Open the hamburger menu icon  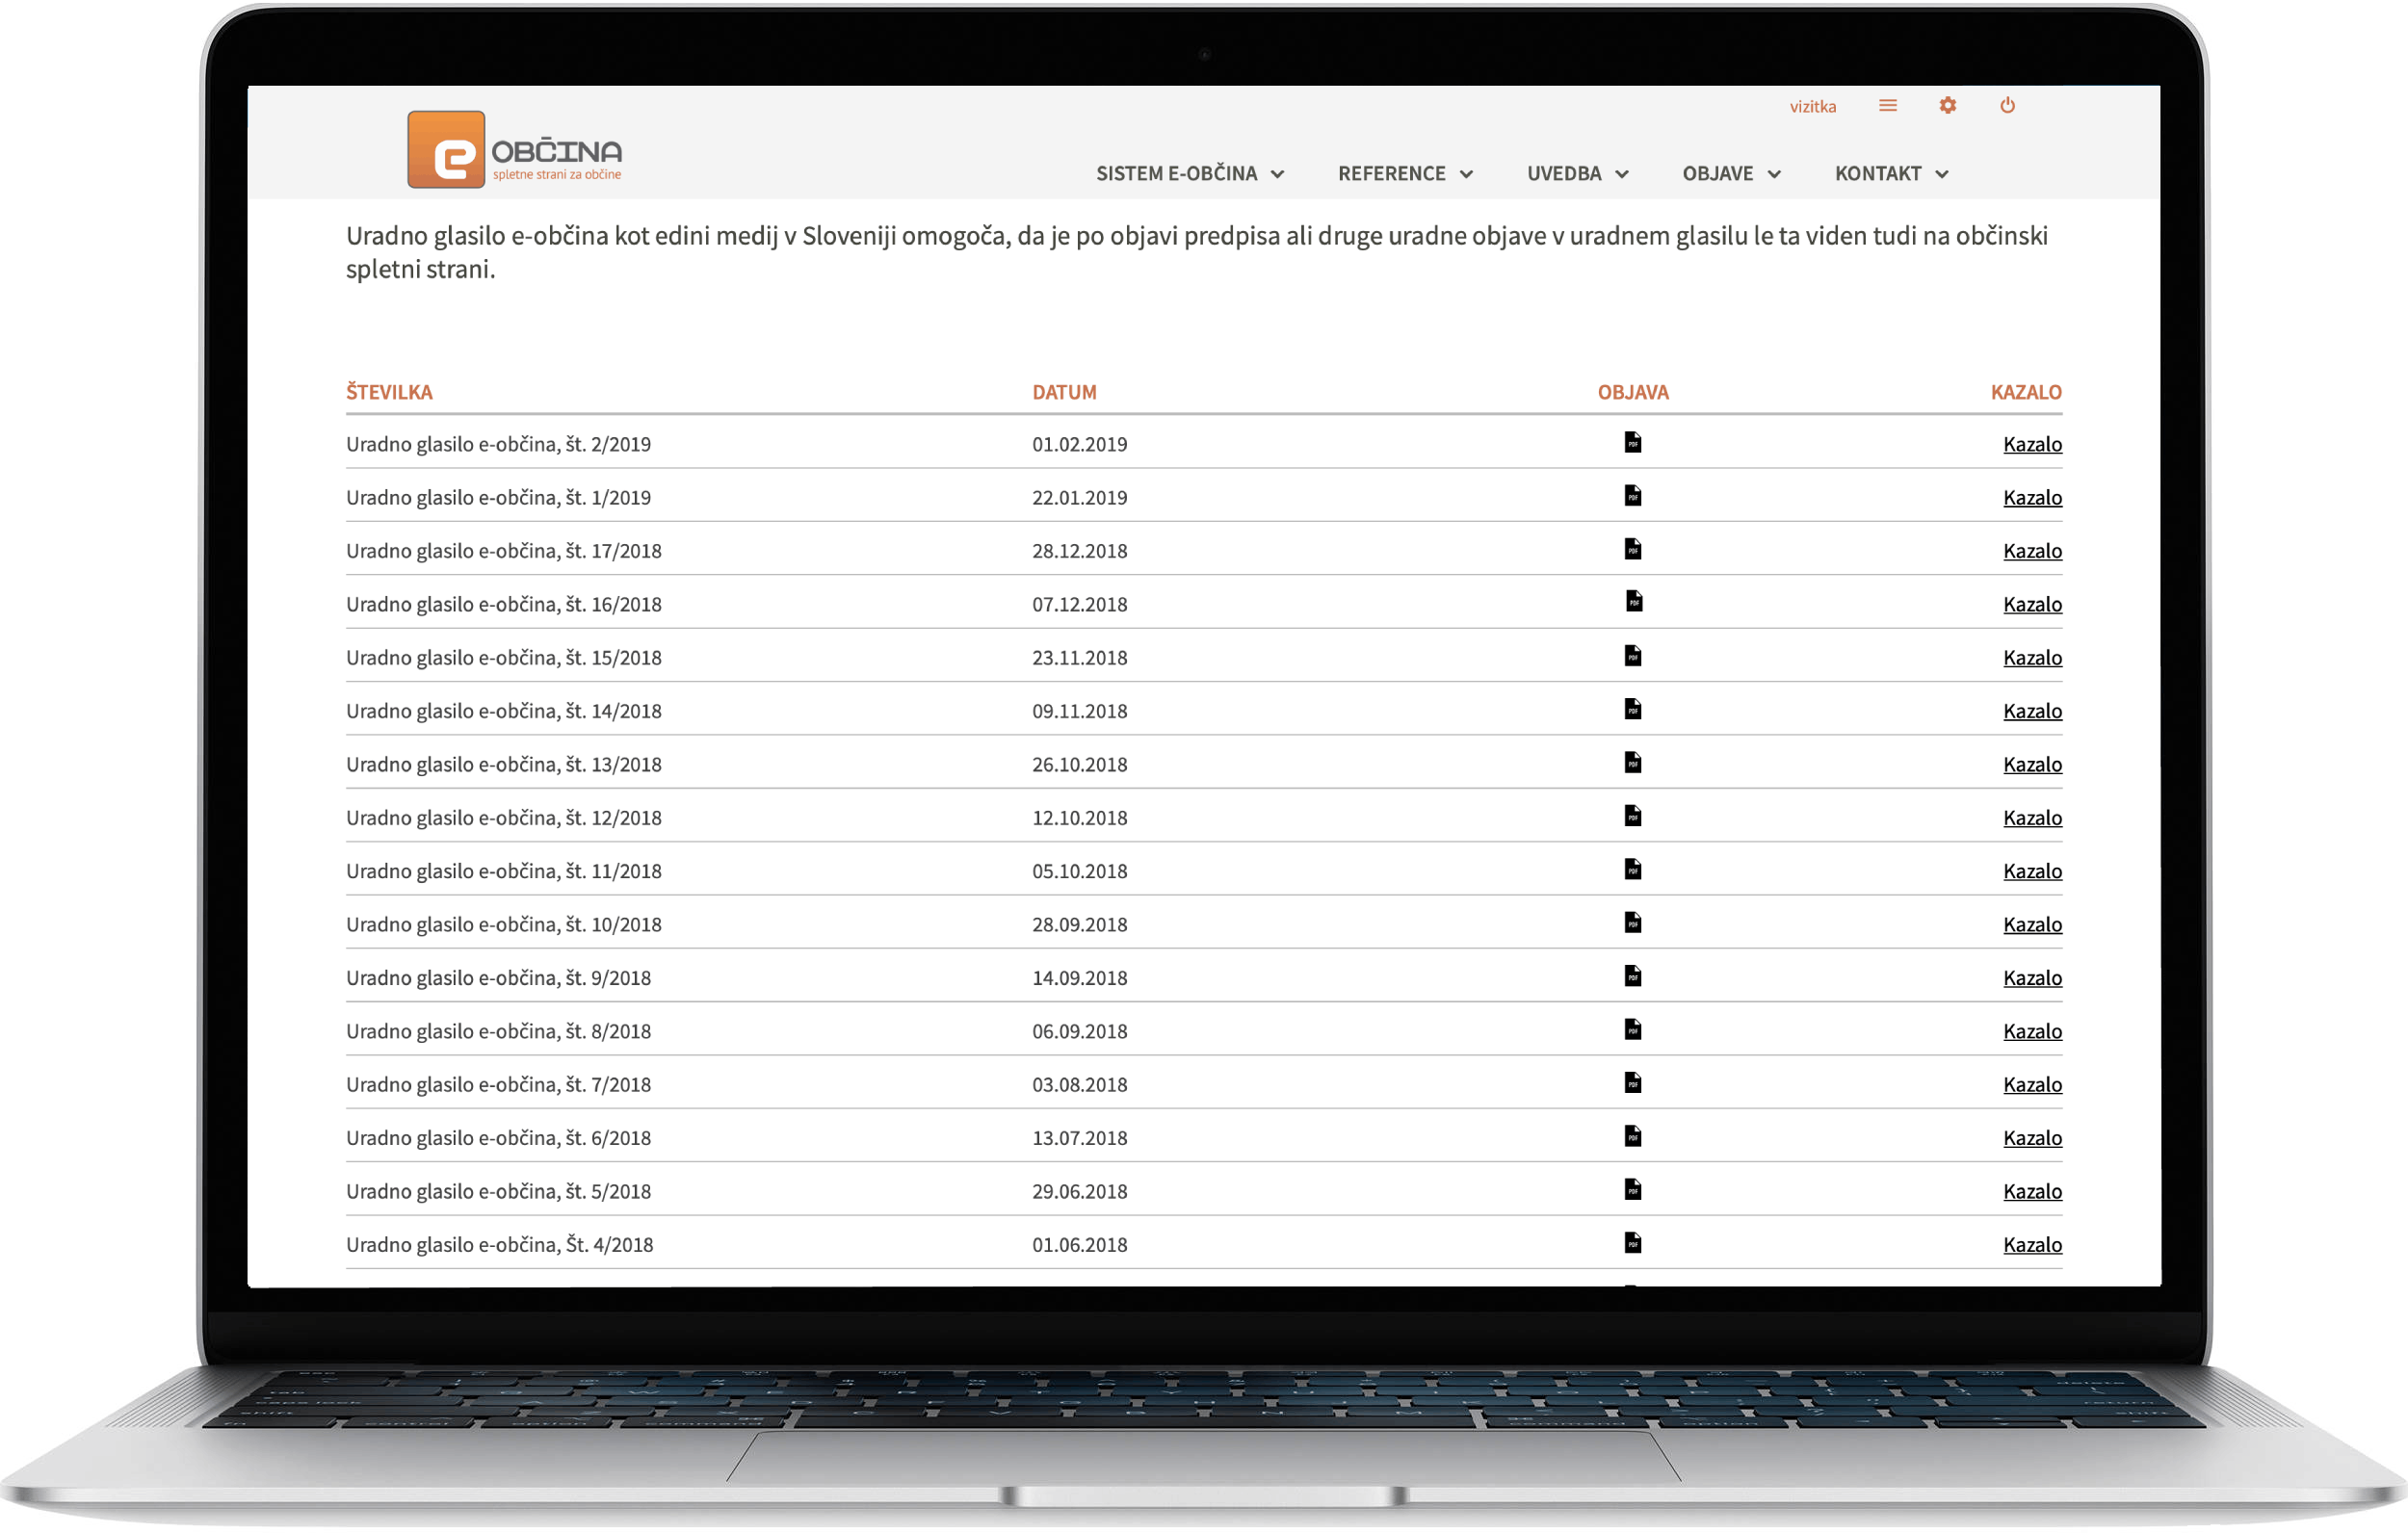(1887, 105)
